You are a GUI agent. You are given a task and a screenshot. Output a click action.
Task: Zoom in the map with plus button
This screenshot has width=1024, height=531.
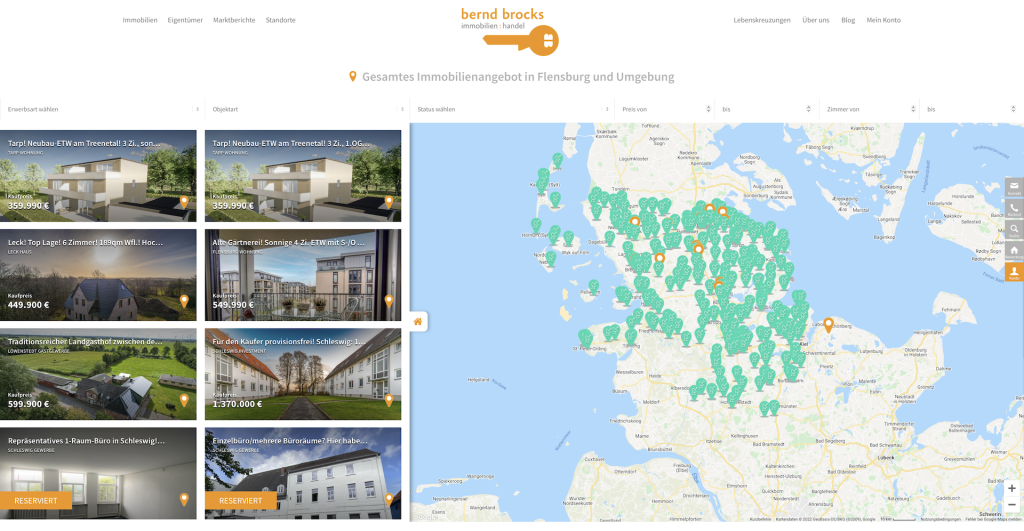pyautogui.click(x=1011, y=488)
